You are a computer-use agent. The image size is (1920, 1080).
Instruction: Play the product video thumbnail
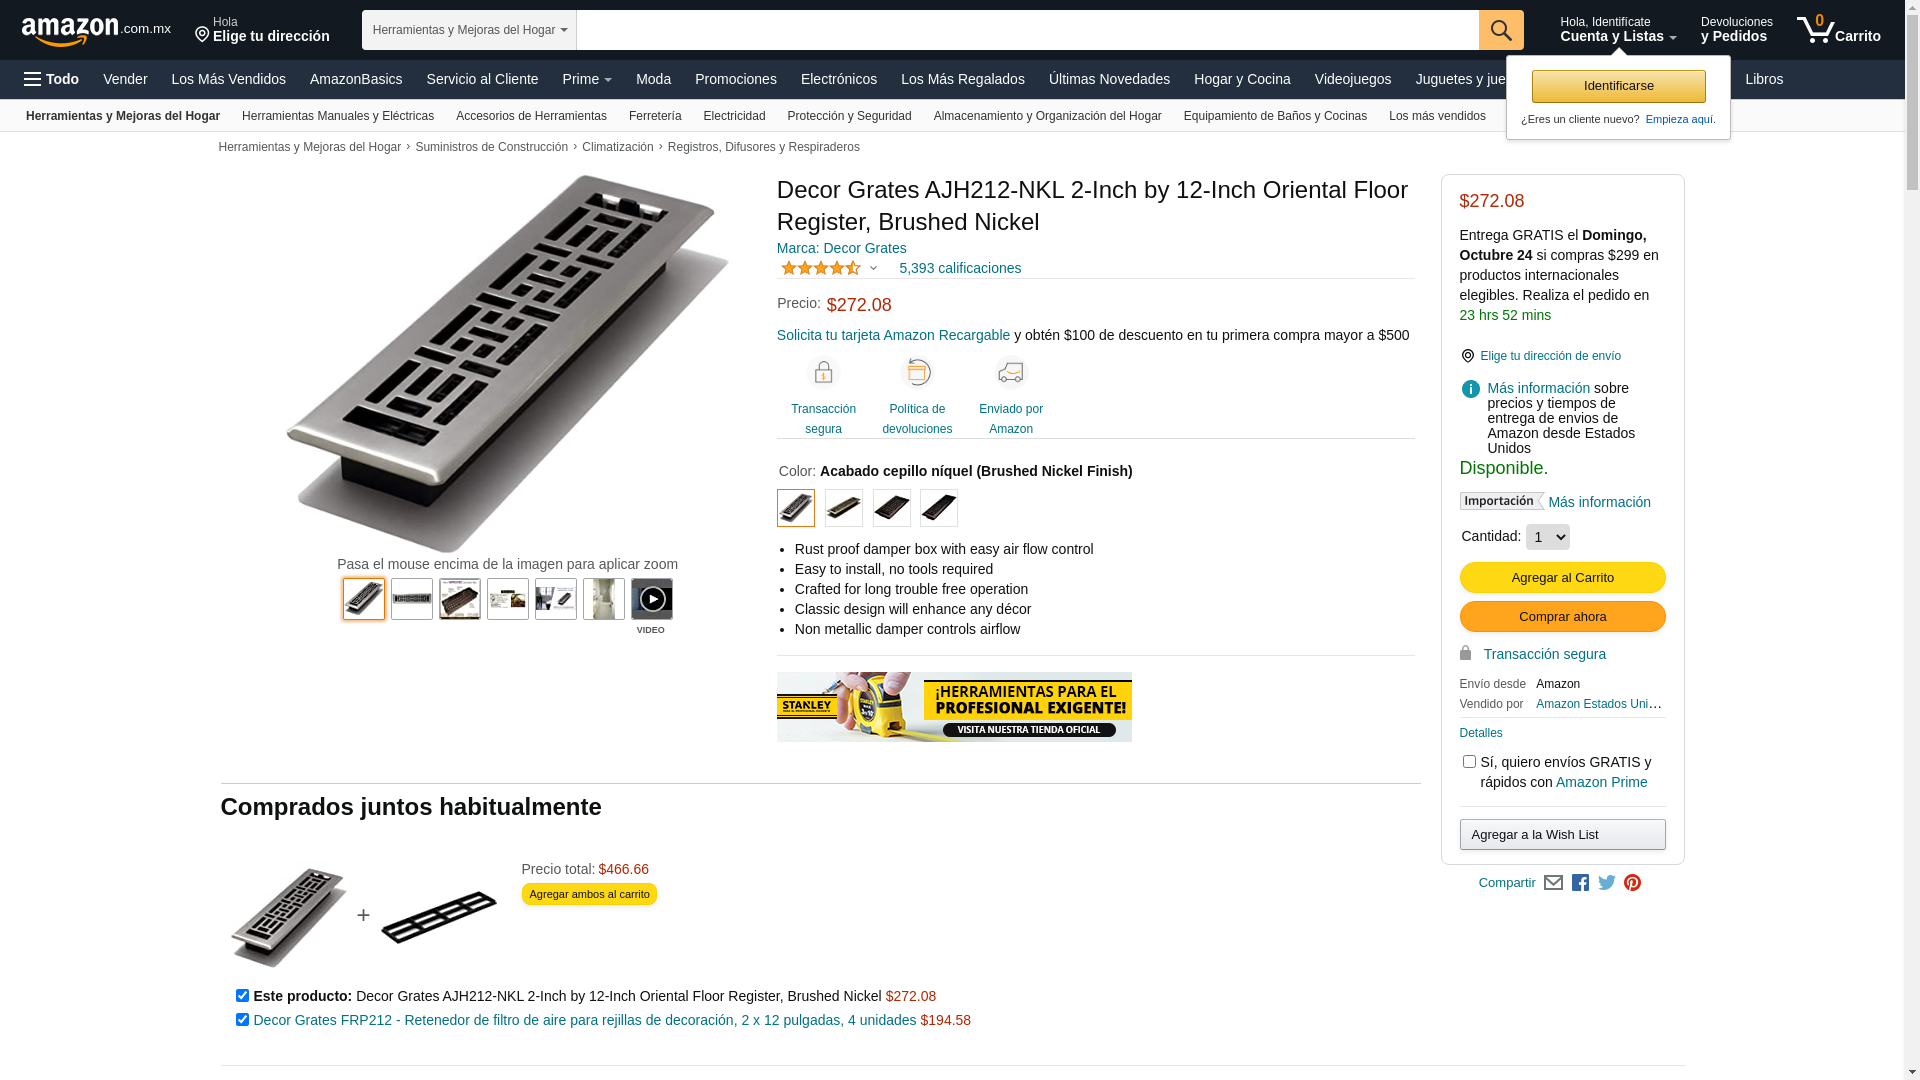click(651, 599)
